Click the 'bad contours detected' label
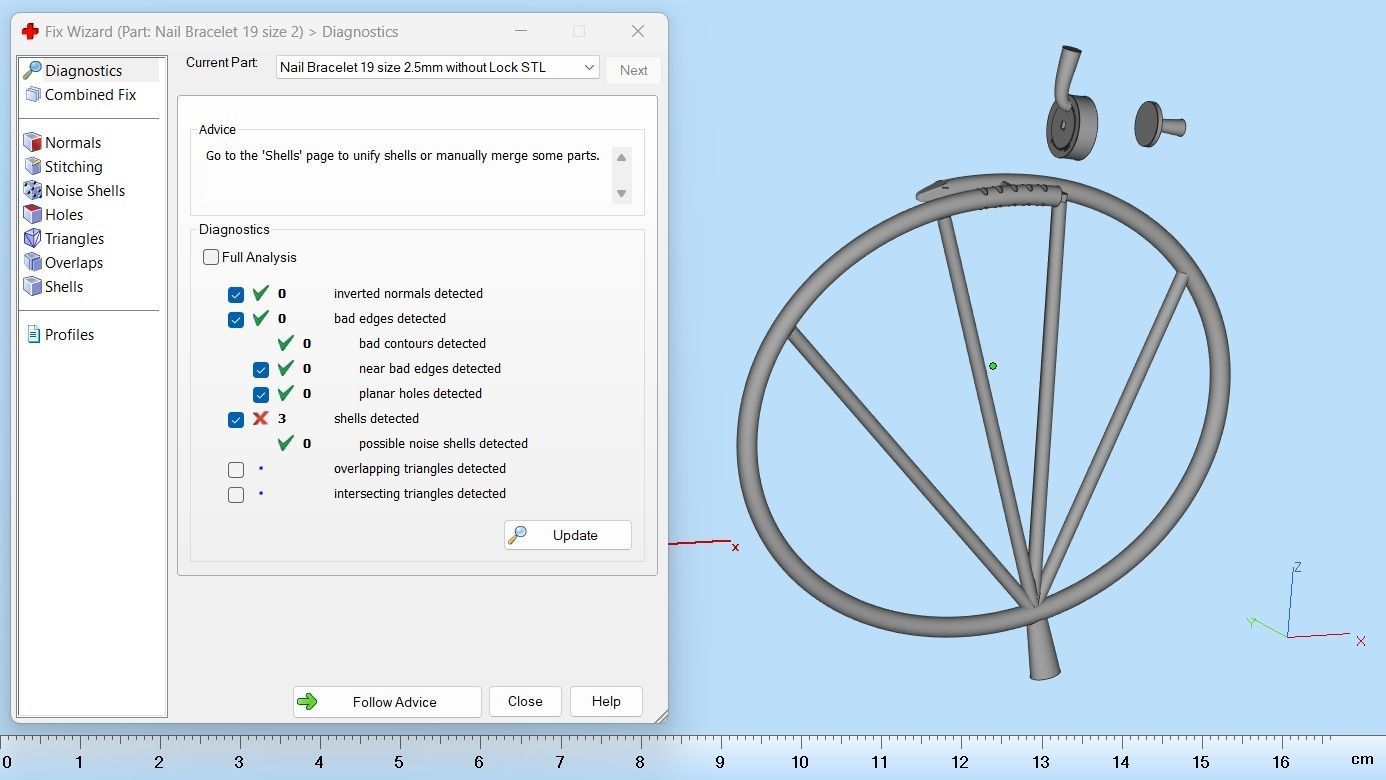1386x780 pixels. coord(422,343)
